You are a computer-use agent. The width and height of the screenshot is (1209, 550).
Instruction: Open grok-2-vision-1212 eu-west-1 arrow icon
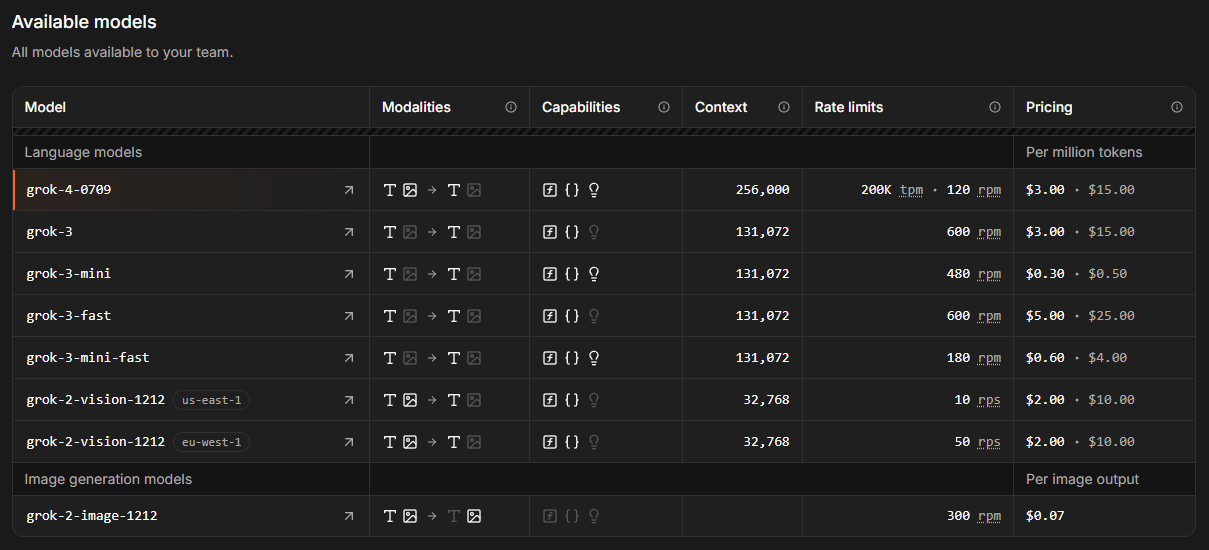tap(348, 442)
